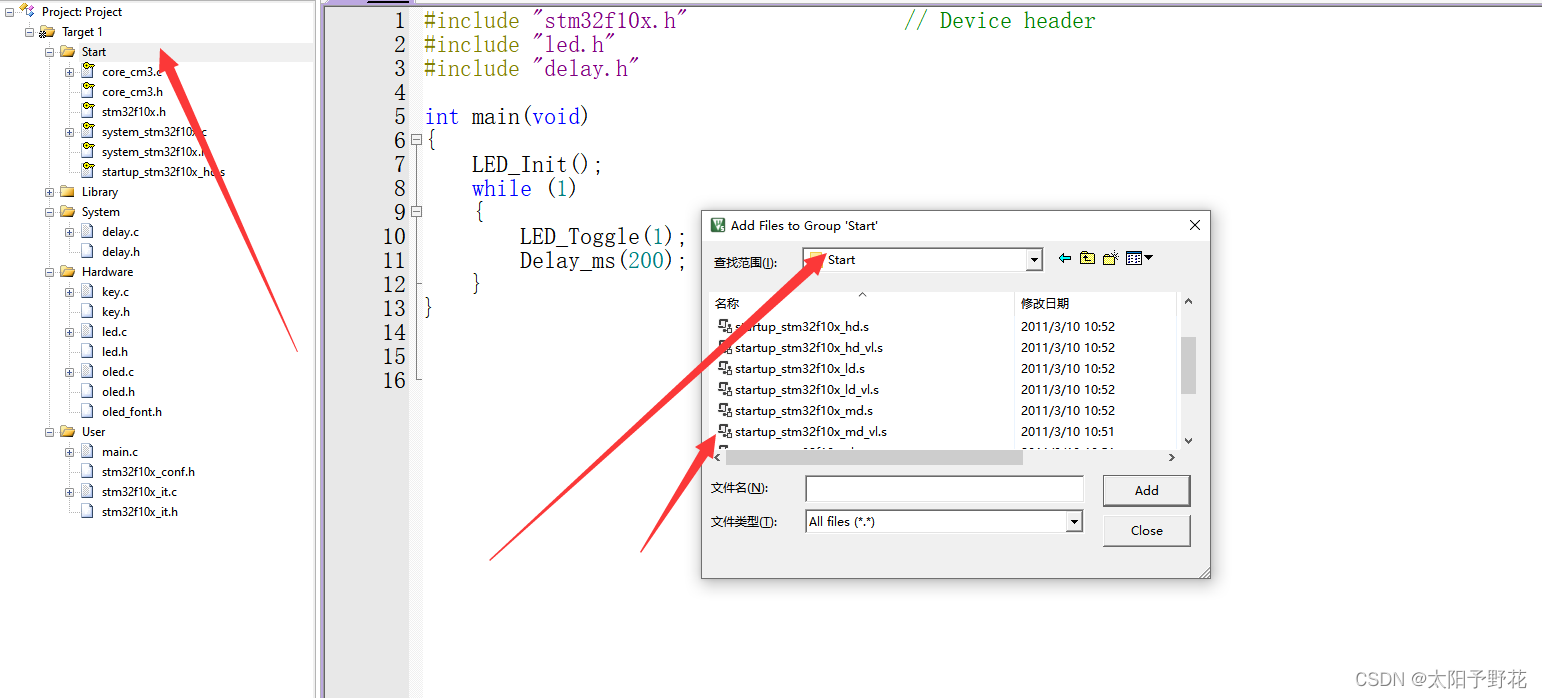Click the file list horizontal scrollbar thumb
The height and width of the screenshot is (698, 1542).
tap(874, 457)
